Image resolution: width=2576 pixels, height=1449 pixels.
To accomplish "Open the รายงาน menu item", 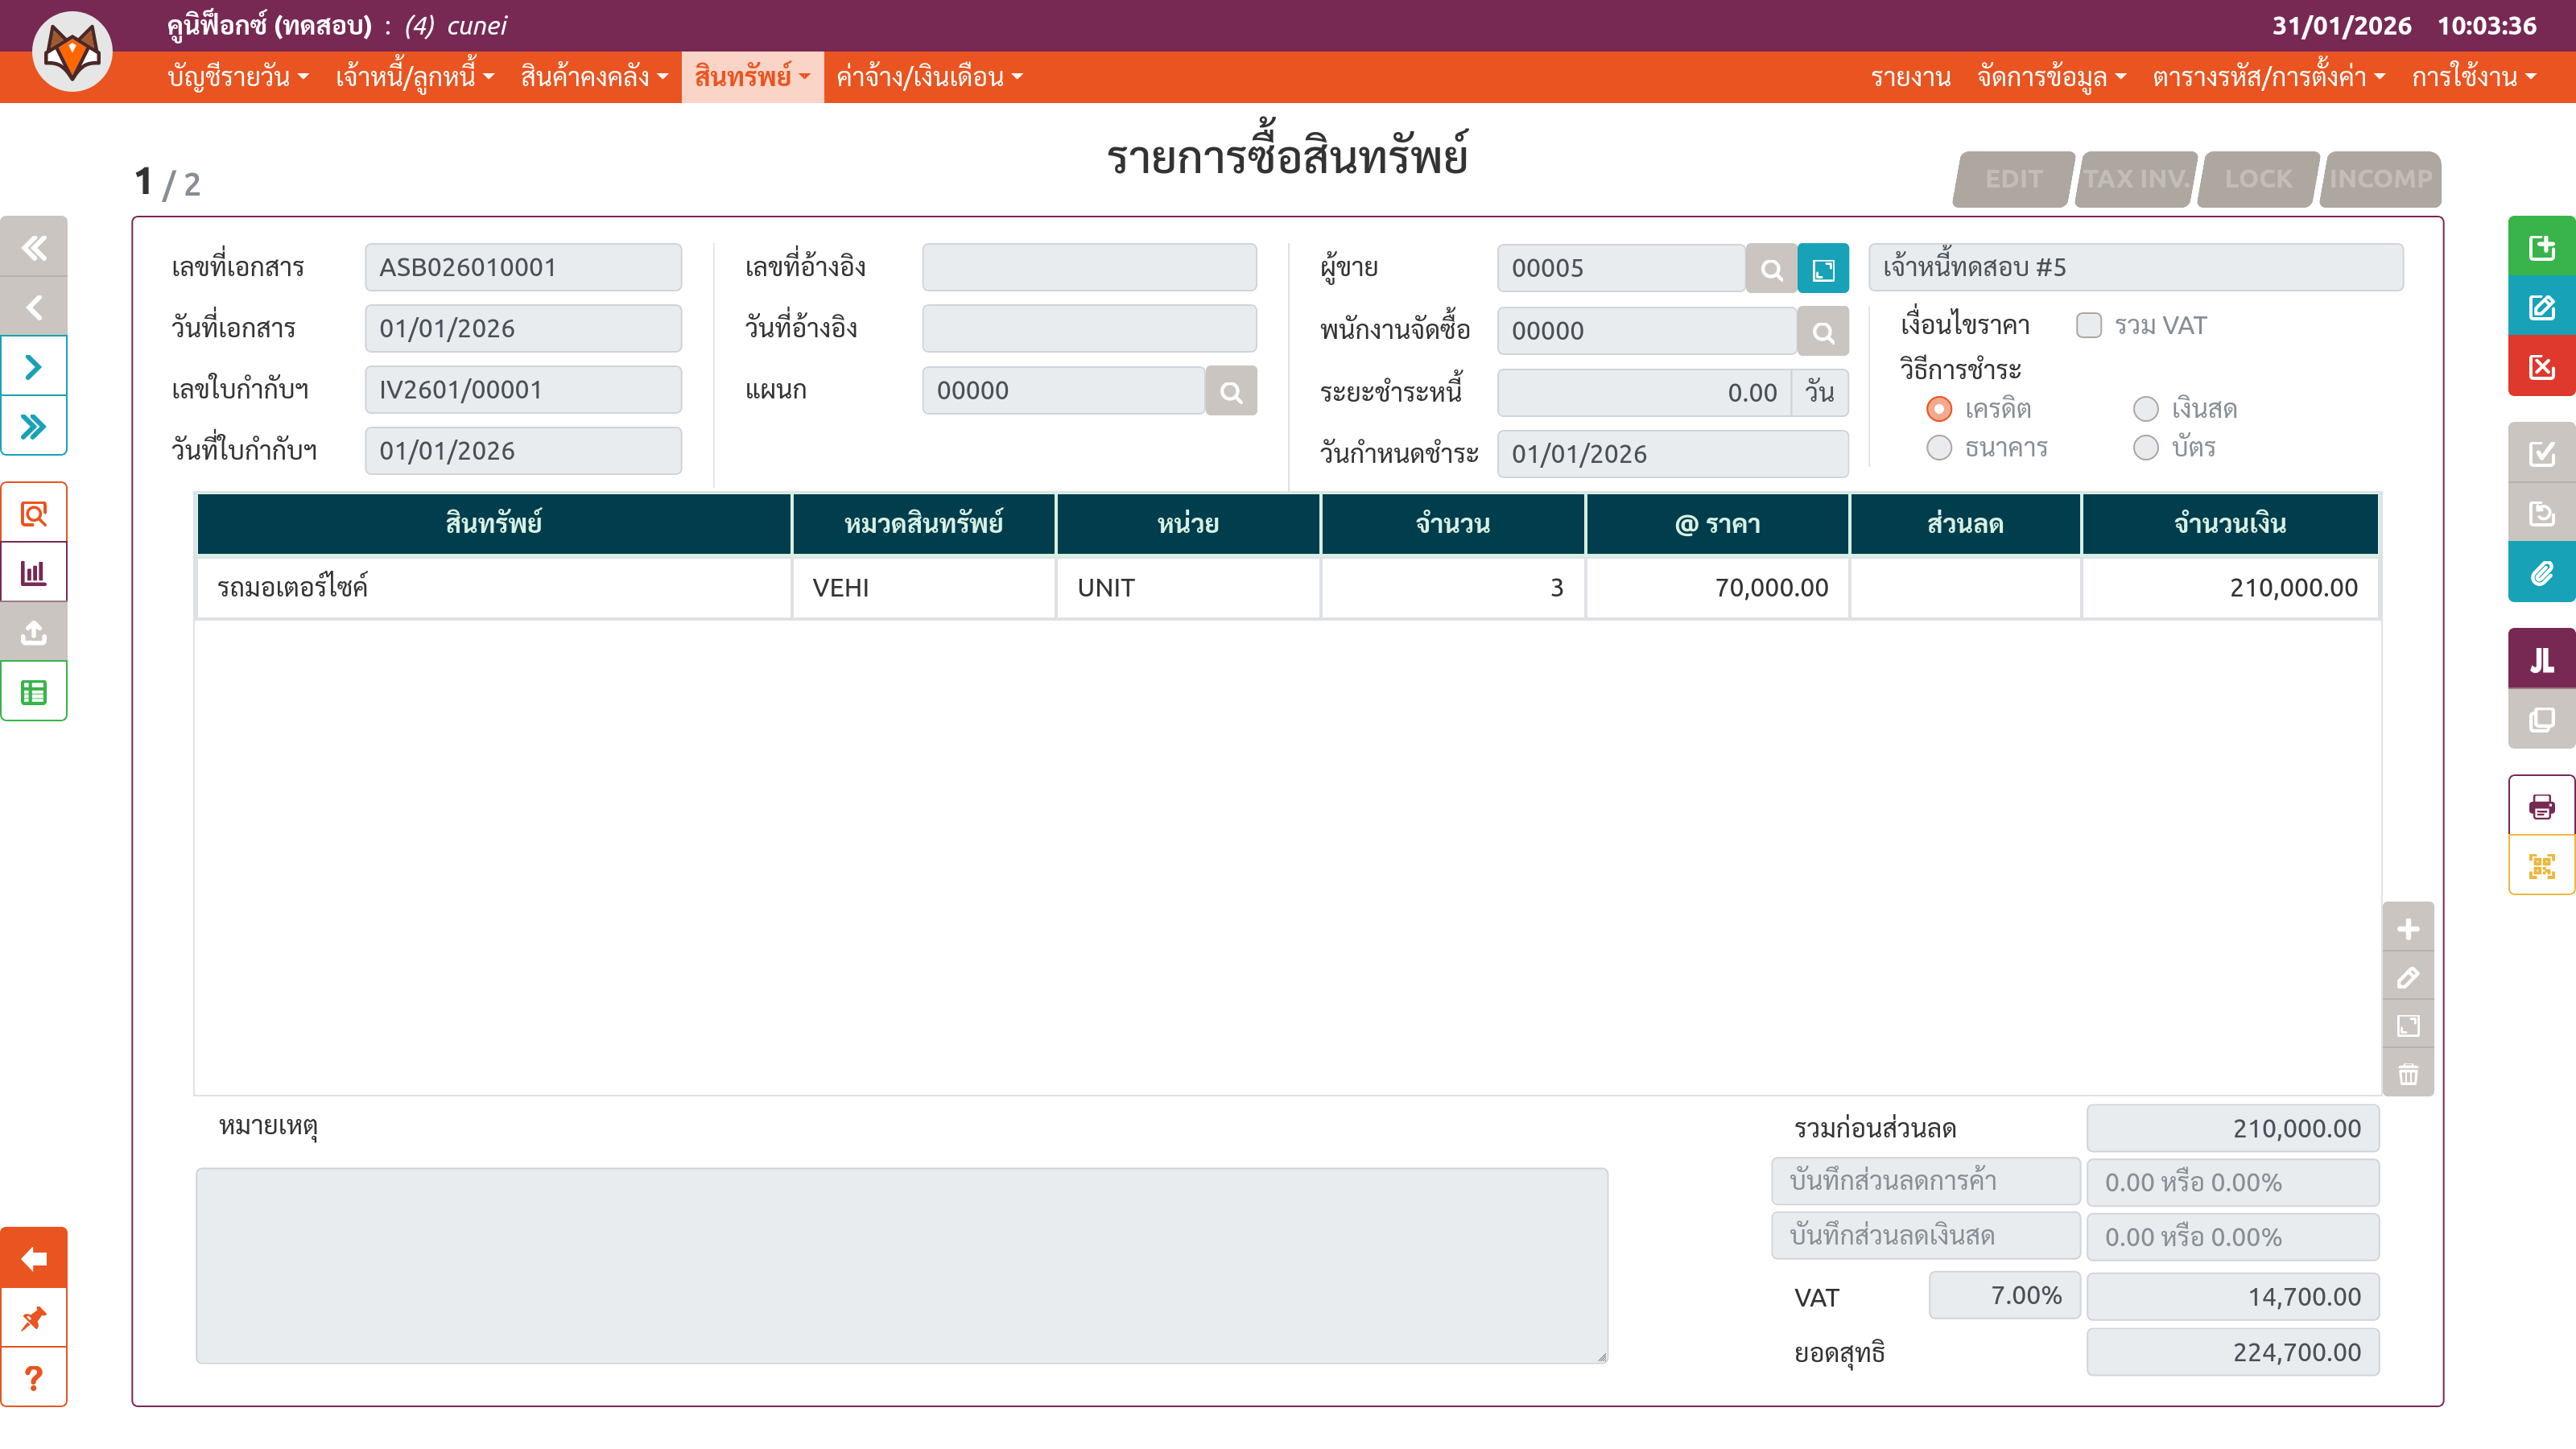I will (1910, 77).
